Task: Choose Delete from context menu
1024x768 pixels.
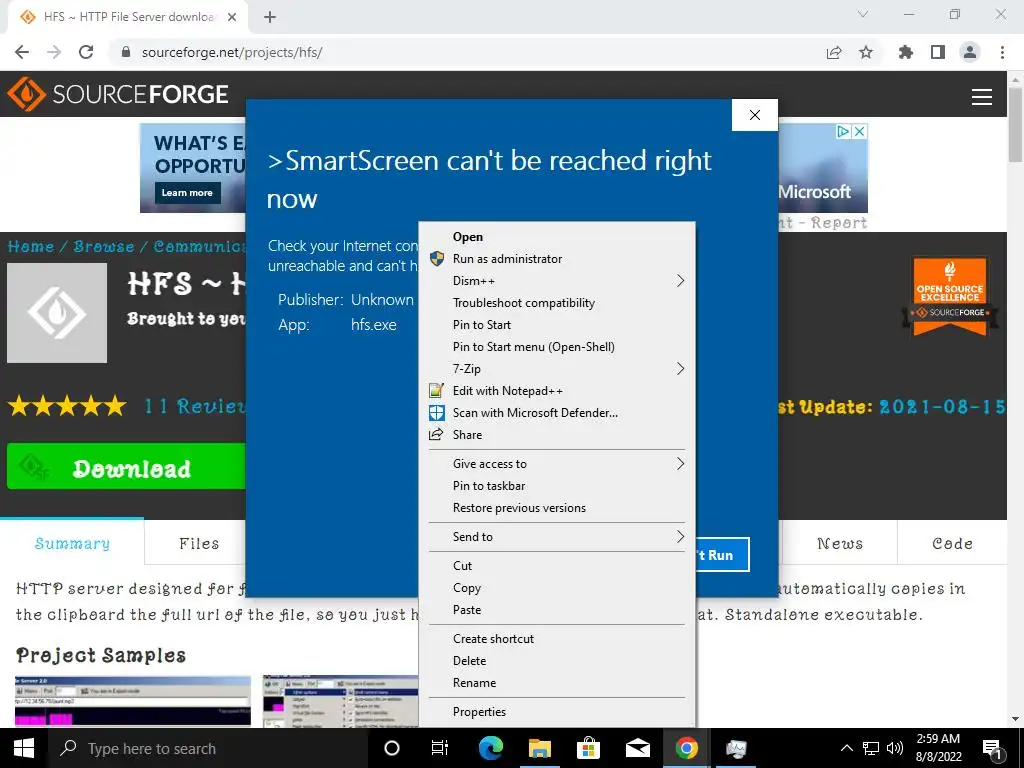Action: pyautogui.click(x=557, y=661)
